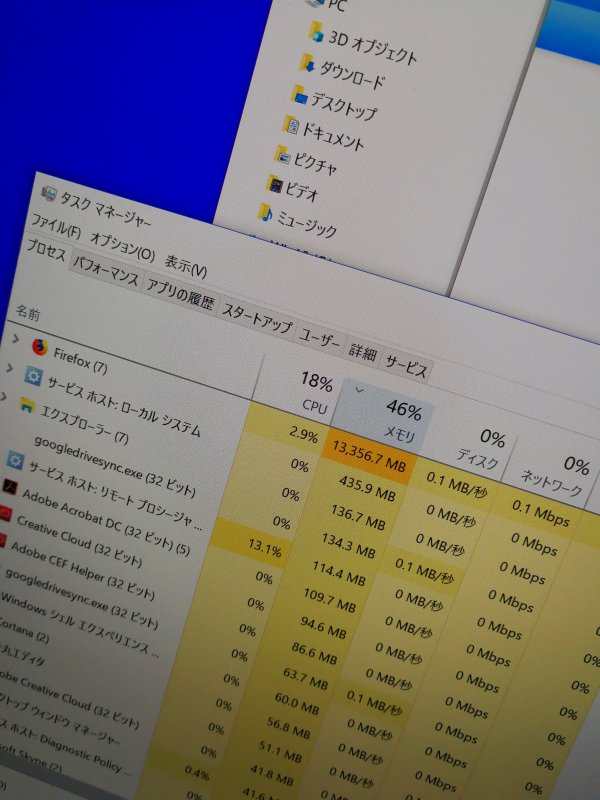This screenshot has width=600, height=800.
Task: Switch to the アプリの履歴 tab
Action: point(181,295)
